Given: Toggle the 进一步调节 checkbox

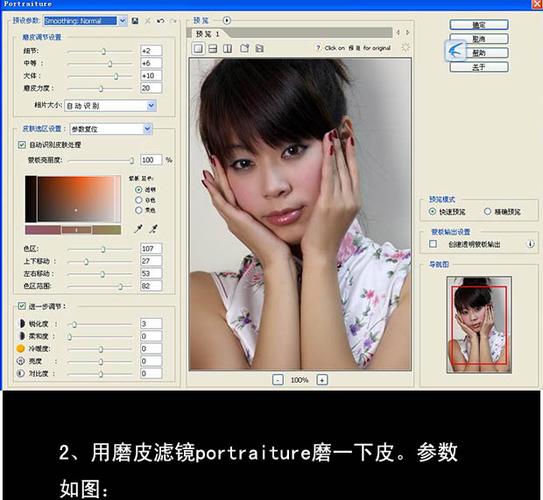Looking at the screenshot, I should pyautogui.click(x=22, y=306).
